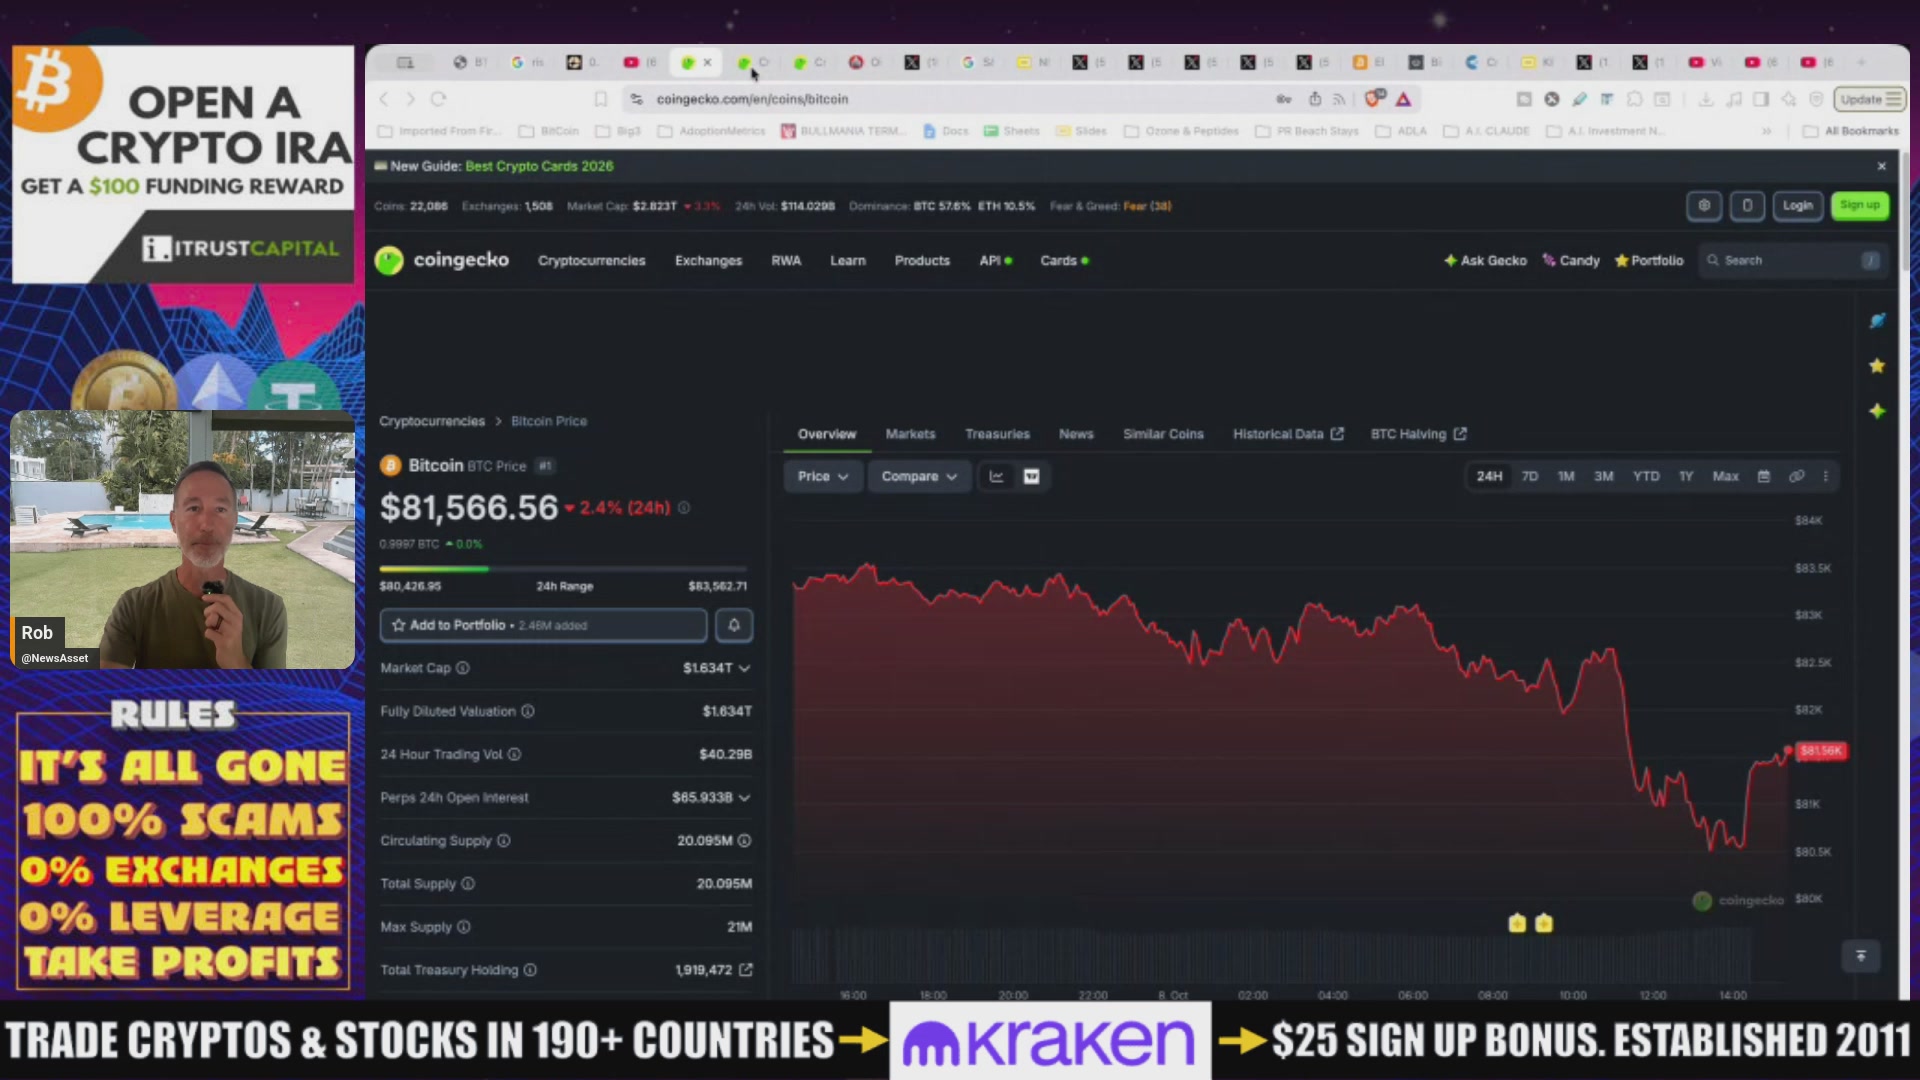
Task: Click the 24h Range price bar
Action: pos(563,569)
